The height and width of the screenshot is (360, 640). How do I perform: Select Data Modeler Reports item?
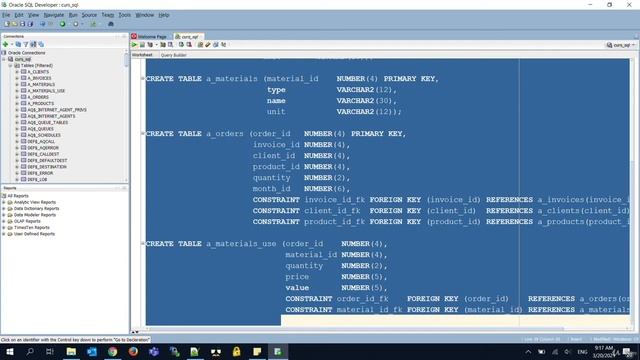35,215
